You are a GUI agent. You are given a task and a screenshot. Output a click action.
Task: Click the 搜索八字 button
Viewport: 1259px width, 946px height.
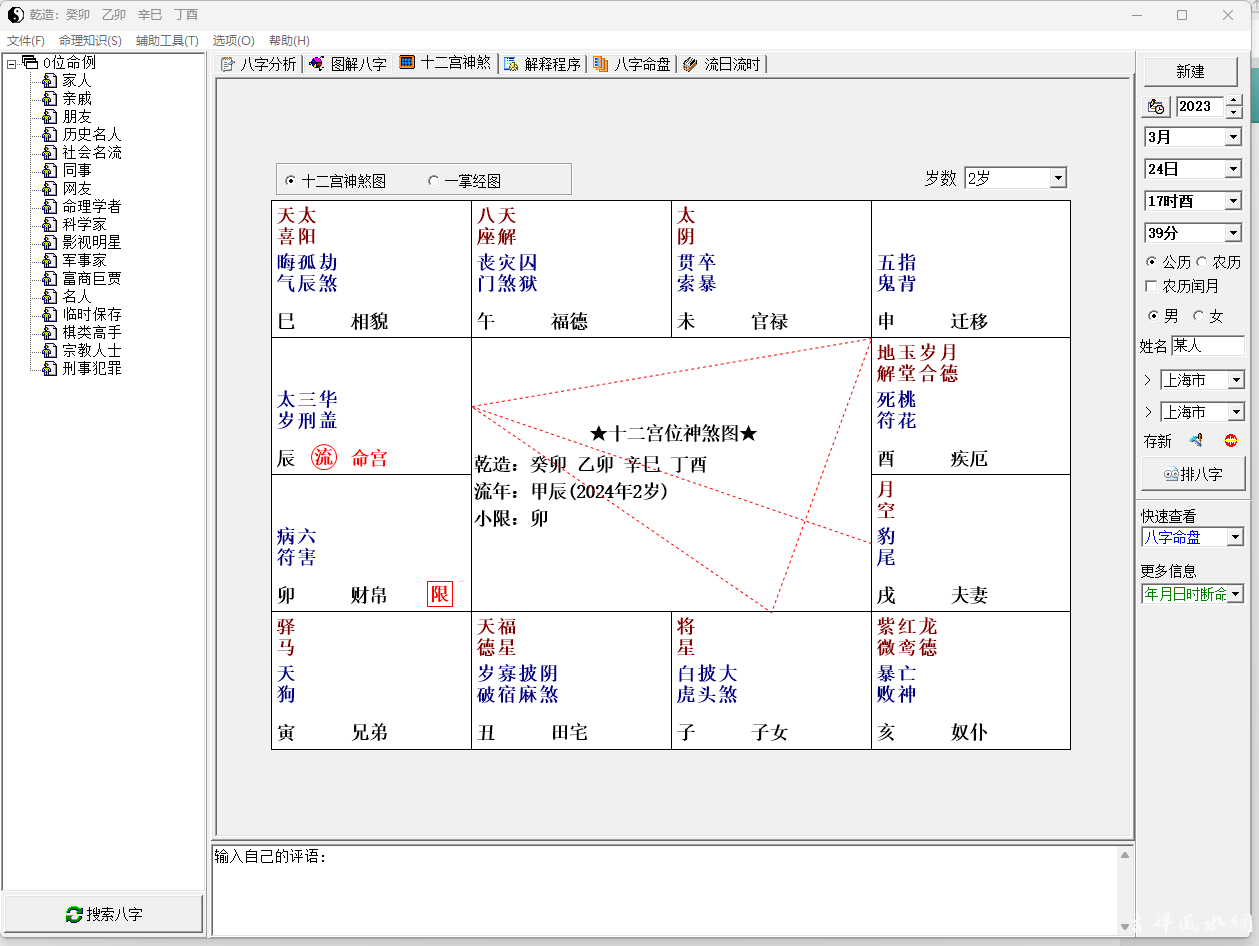[x=103, y=914]
